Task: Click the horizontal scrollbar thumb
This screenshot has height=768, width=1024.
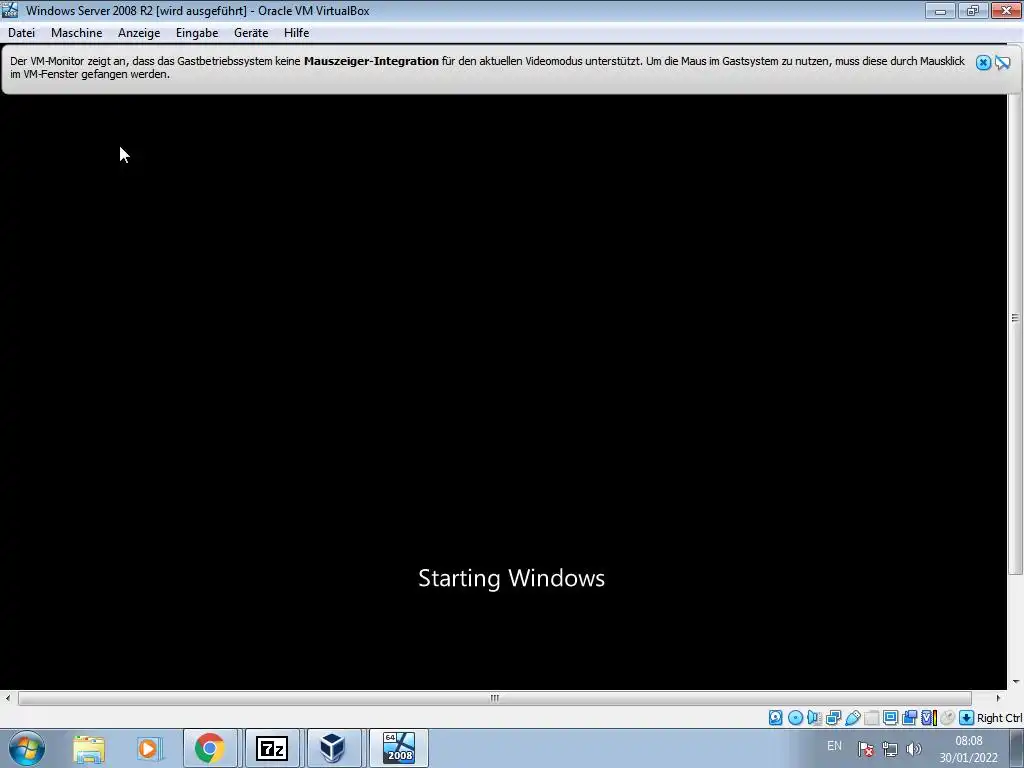Action: tap(494, 697)
